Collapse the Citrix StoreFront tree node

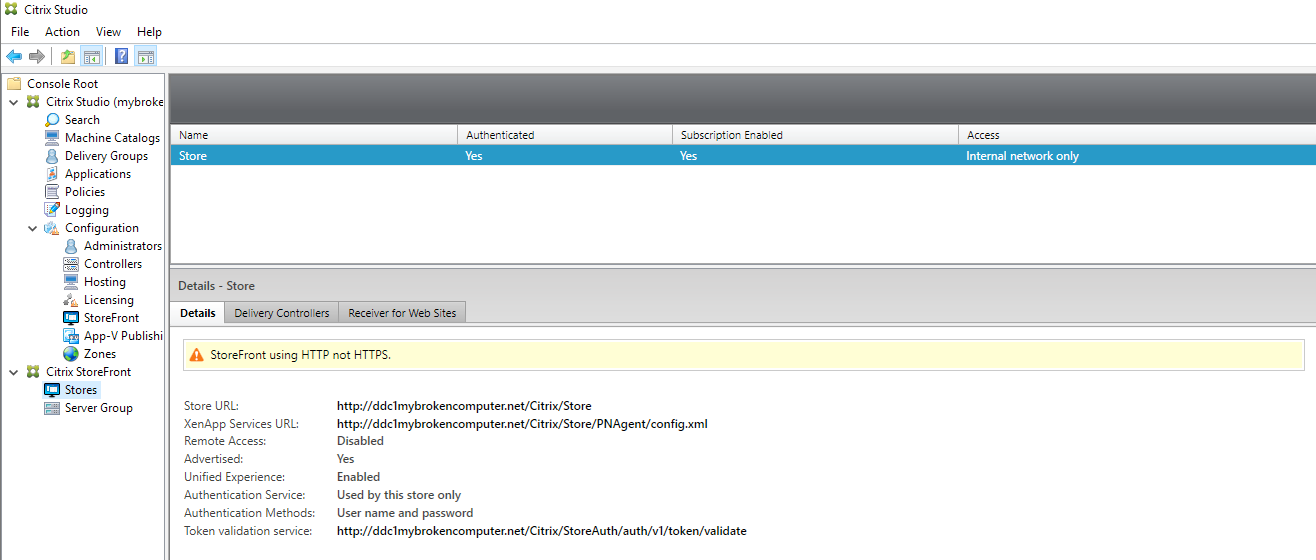point(13,372)
